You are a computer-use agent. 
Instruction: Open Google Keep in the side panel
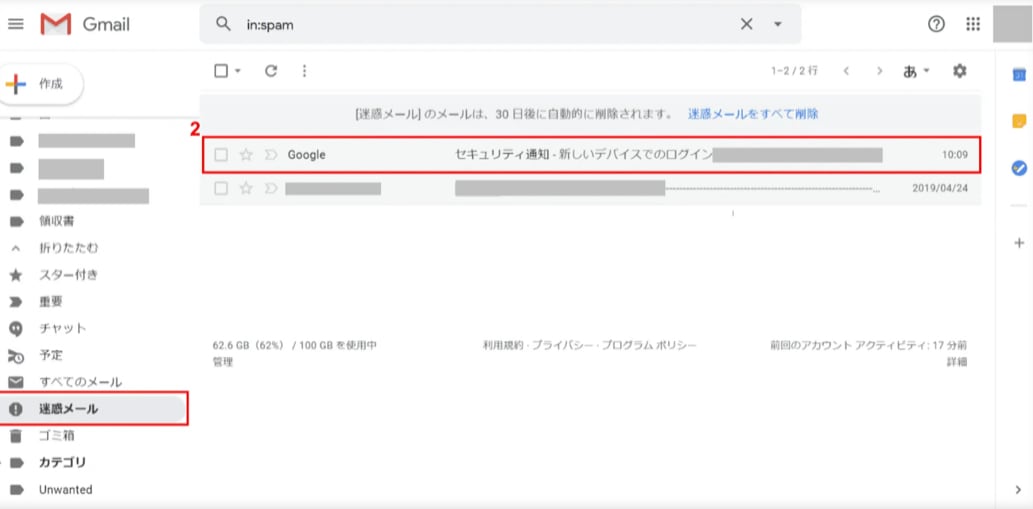point(1019,121)
